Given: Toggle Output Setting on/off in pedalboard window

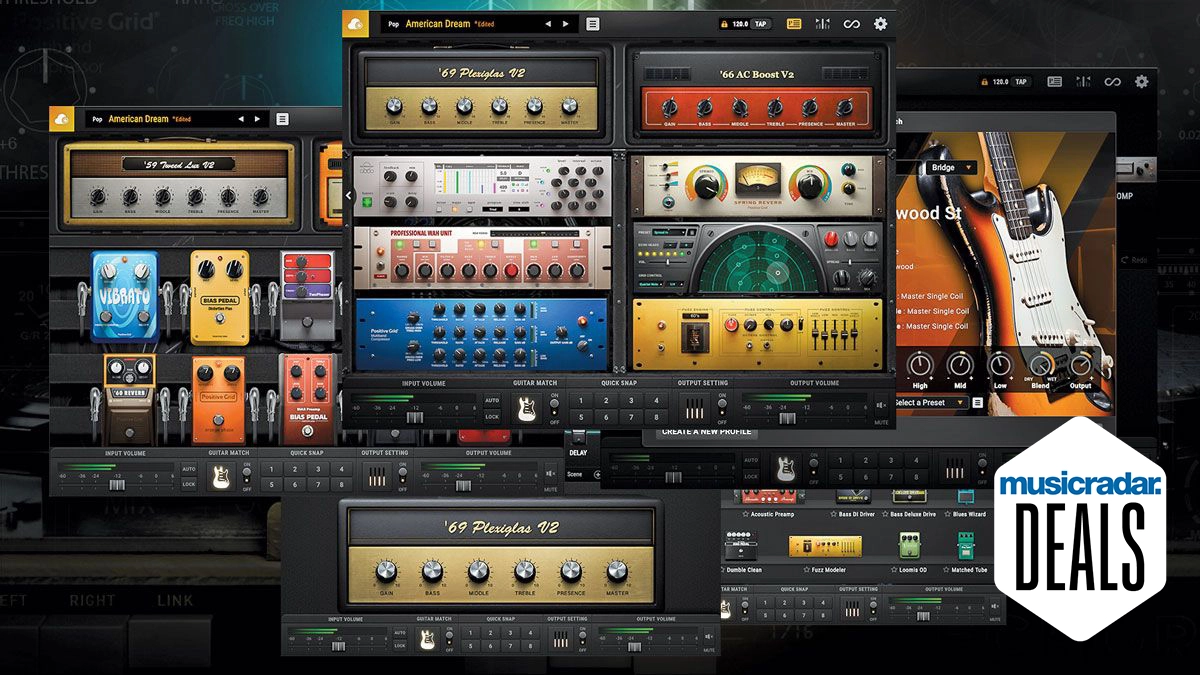Looking at the screenshot, I should 402,477.
